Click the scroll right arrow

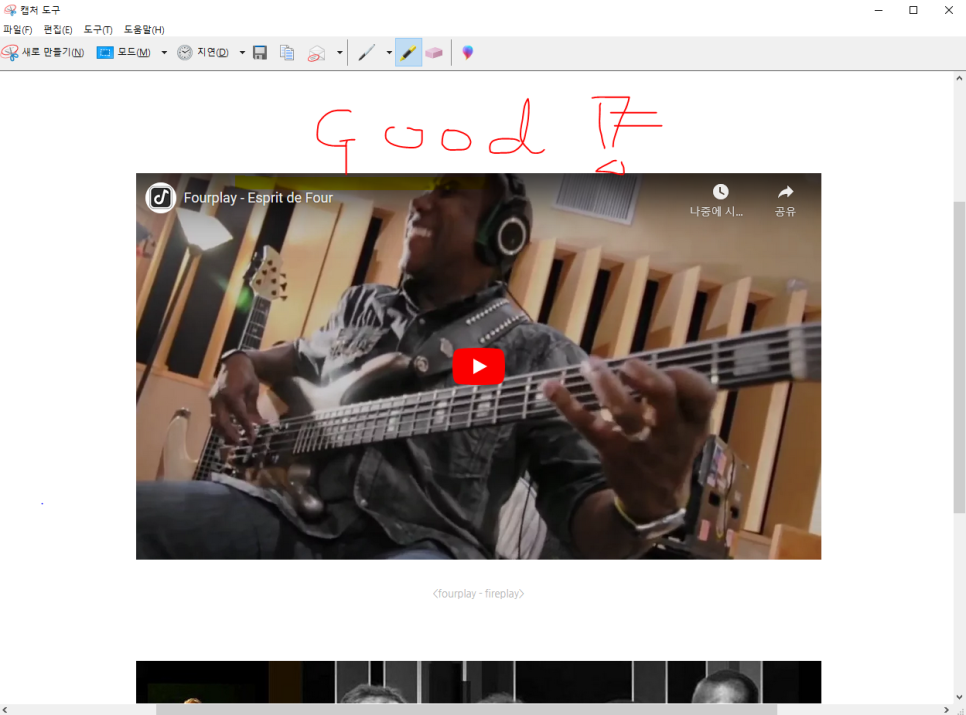[947, 709]
